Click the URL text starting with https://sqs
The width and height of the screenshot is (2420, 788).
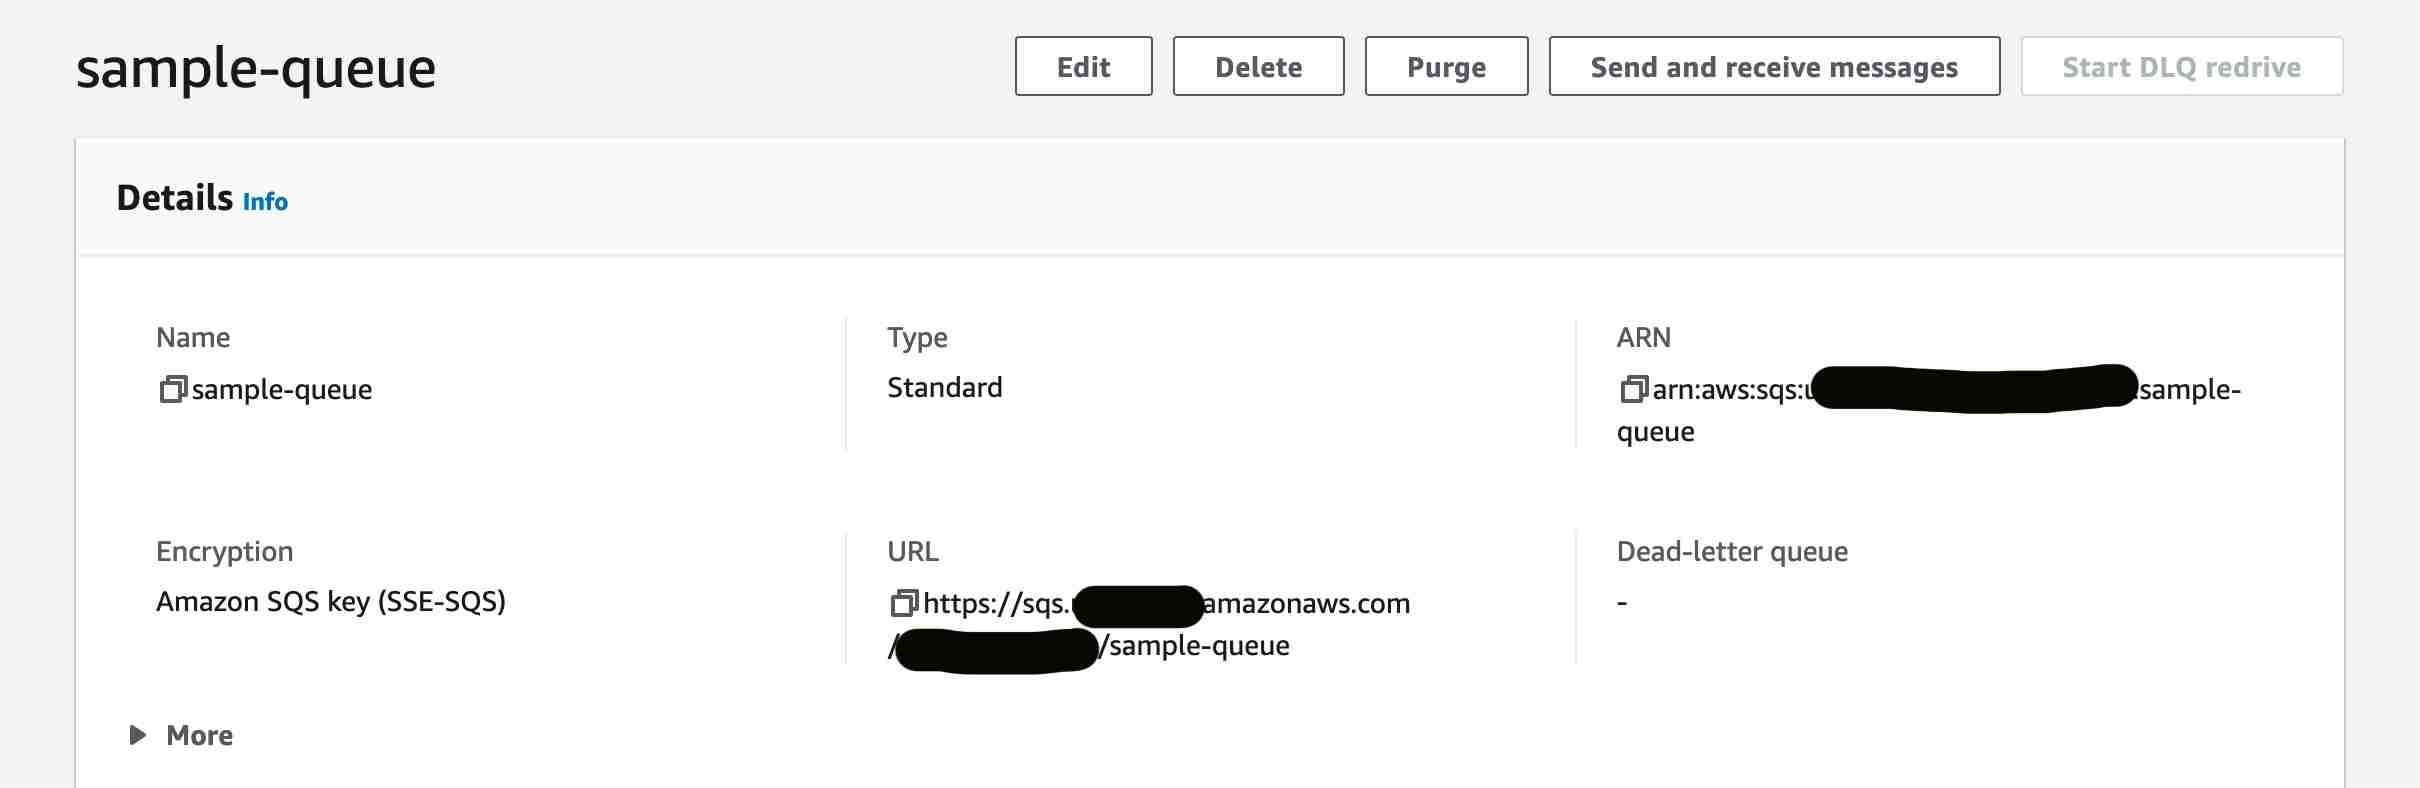[x=996, y=604]
